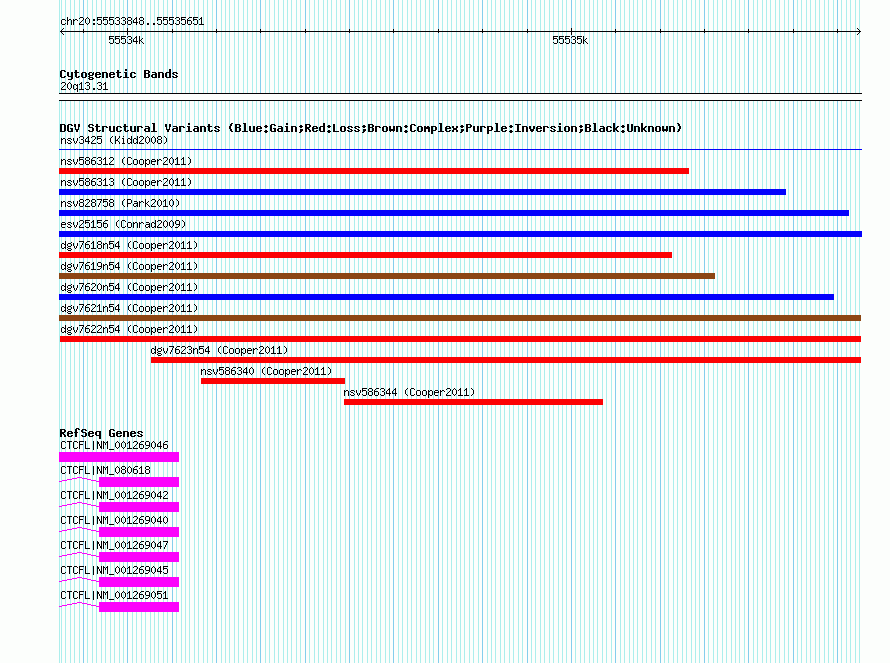Click the CTCFL NM_001269051 gene bar
890x663 pixels.
coord(139,607)
